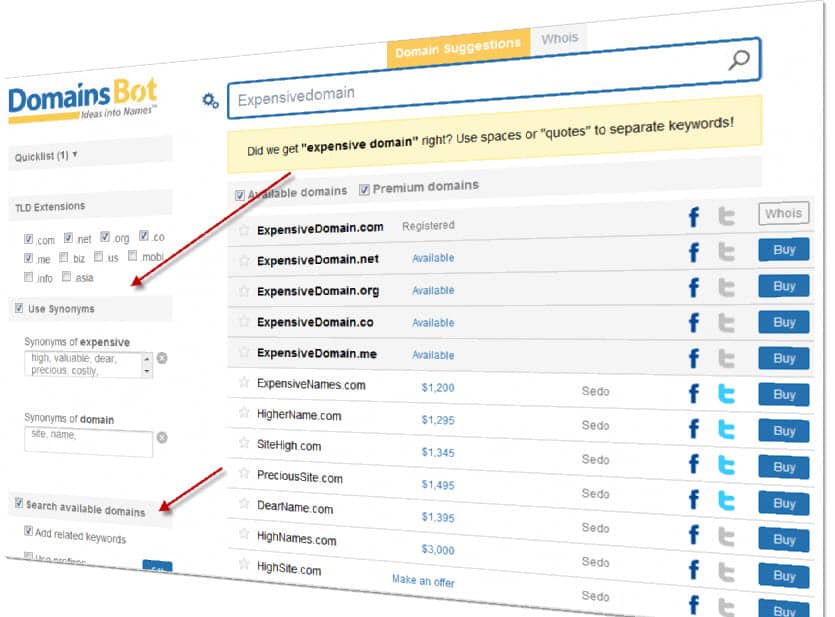This screenshot has width=835, height=617.
Task: Toggle Available domains filter checkbox
Action: pos(240,195)
